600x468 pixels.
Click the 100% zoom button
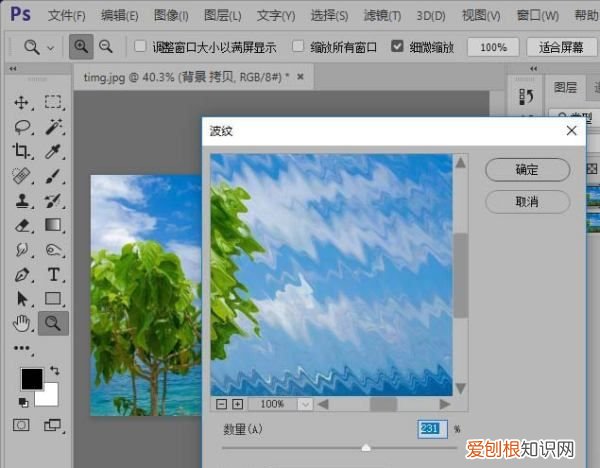pyautogui.click(x=493, y=47)
